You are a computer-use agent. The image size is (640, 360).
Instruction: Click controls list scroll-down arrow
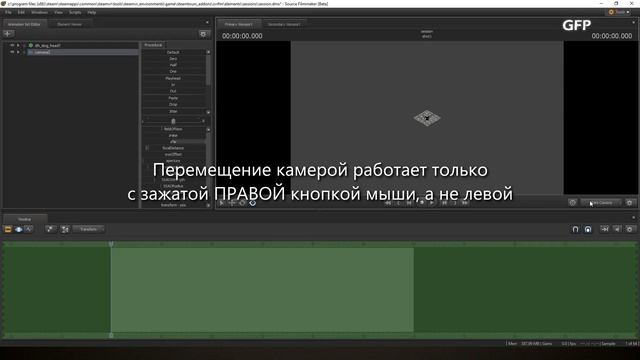click(208, 205)
